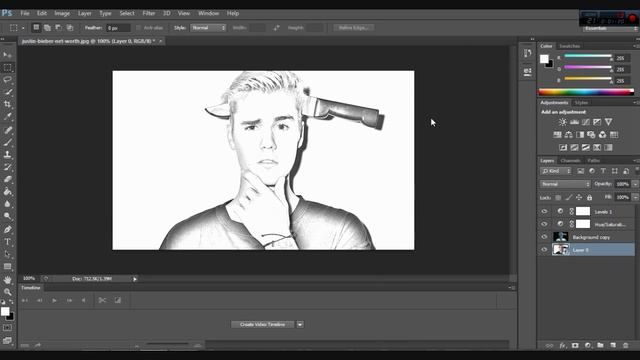Select the Quick Selection tool
640x360 pixels.
pyautogui.click(x=7, y=92)
